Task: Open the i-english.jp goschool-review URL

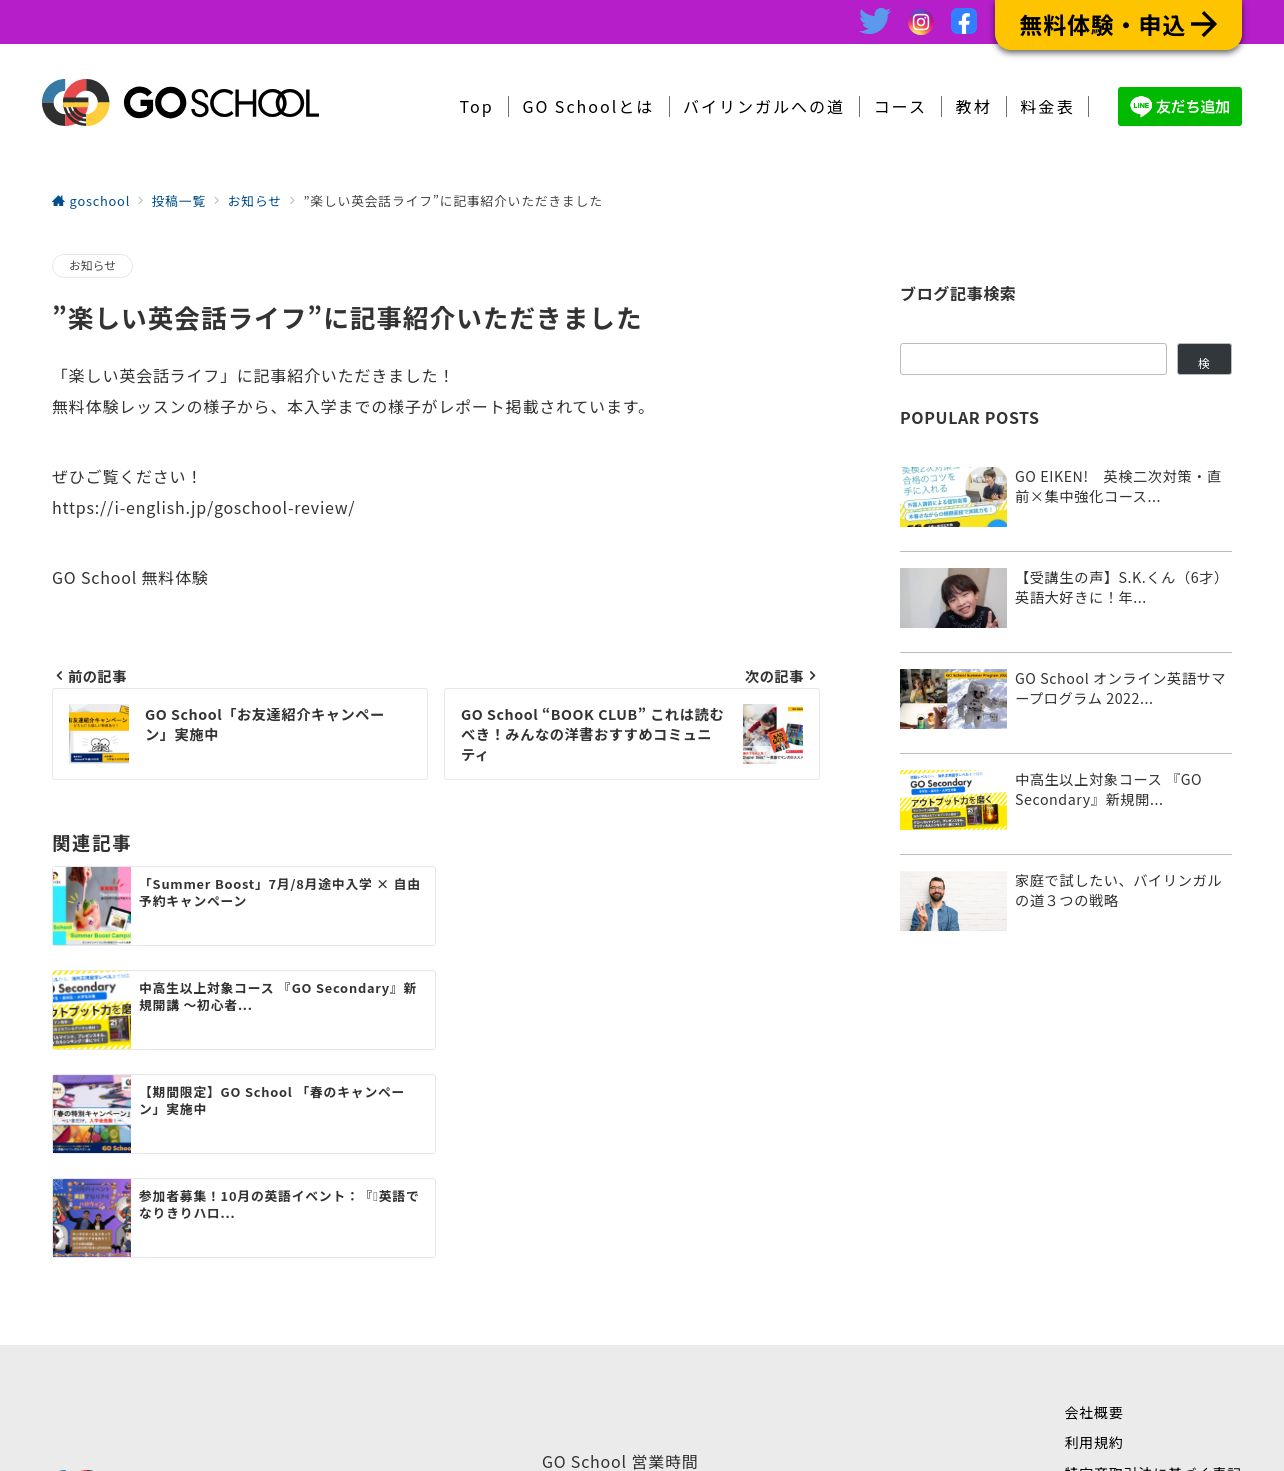Action: (x=203, y=508)
